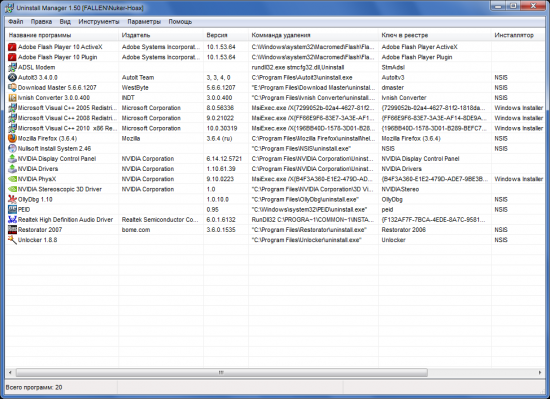The image size is (550, 399).
Task: Click the AutoIt3 3.4.0.0 icon
Action: tap(12, 77)
